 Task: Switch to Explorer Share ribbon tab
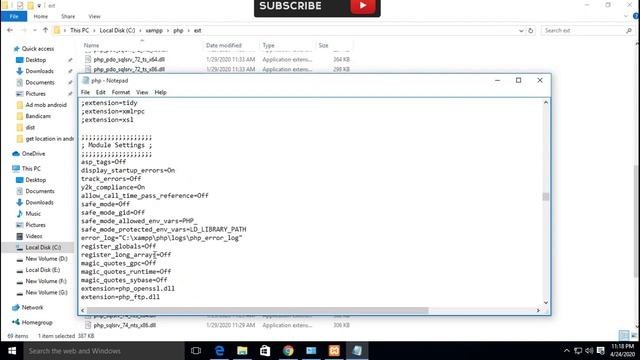coord(68,16)
